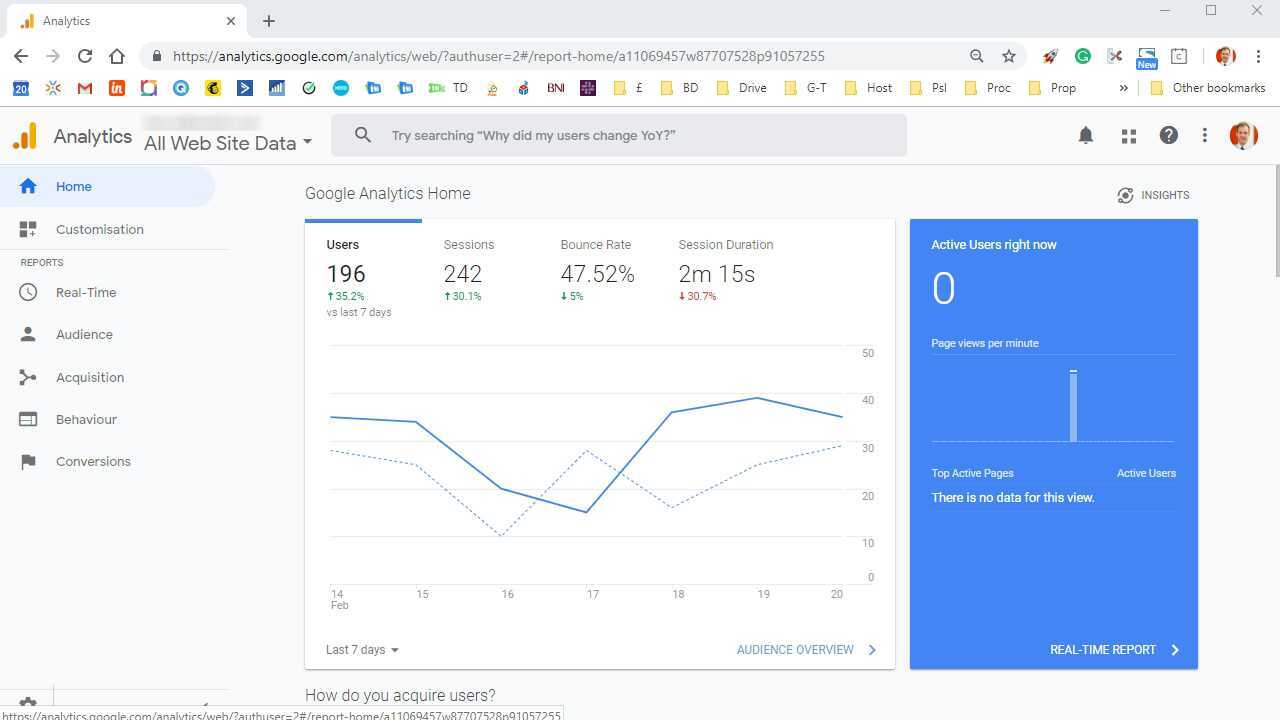Expand the hidden bookmarks overflow chevron
Screen dimensions: 1280x720
[x=1123, y=88]
